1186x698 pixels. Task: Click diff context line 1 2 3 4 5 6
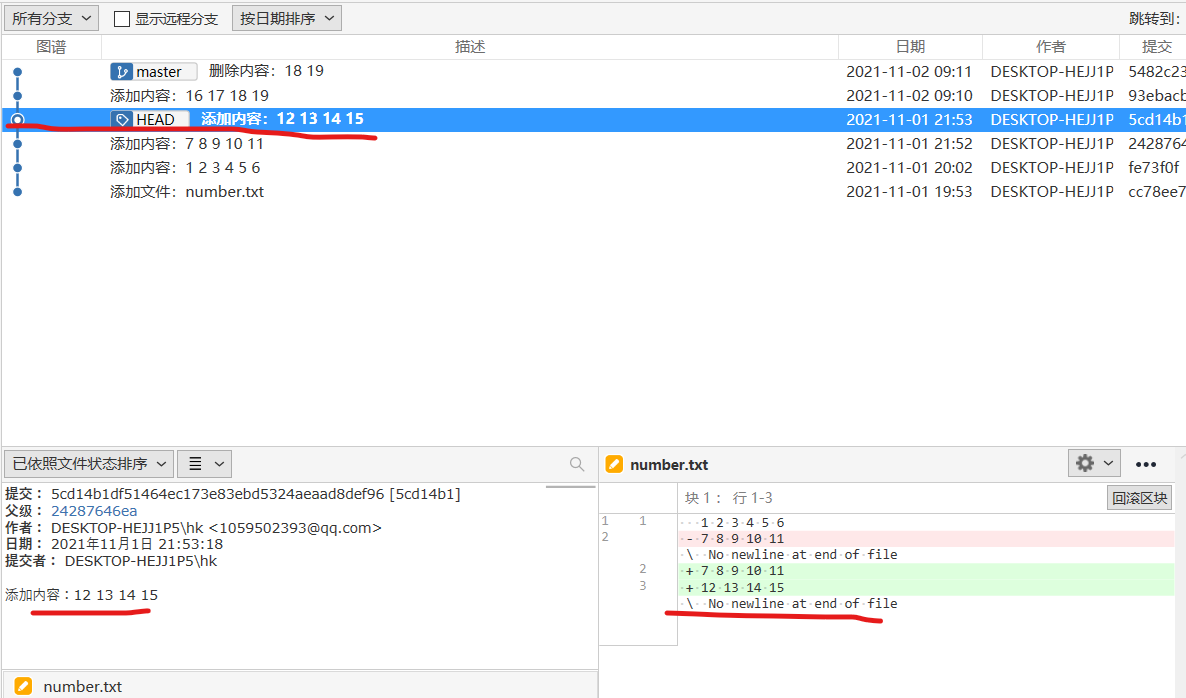coord(926,523)
